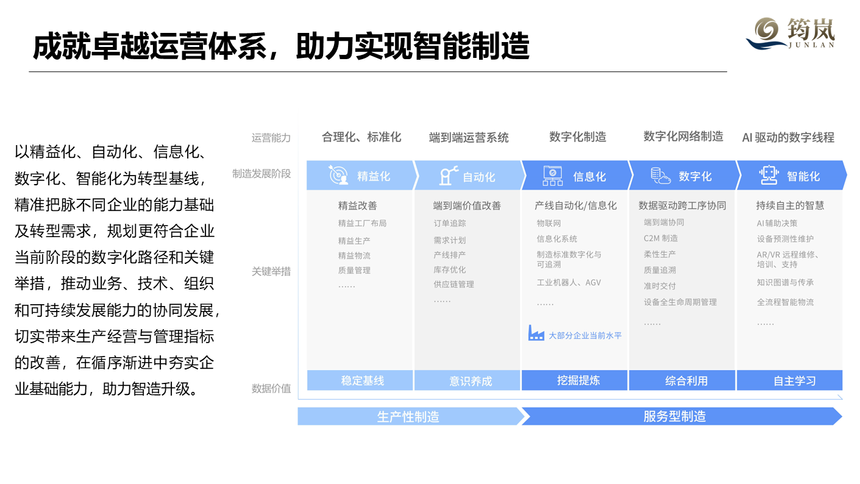The width and height of the screenshot is (860, 484).
Task: Select the 精益工厂布局 item
Action: [x=362, y=223]
